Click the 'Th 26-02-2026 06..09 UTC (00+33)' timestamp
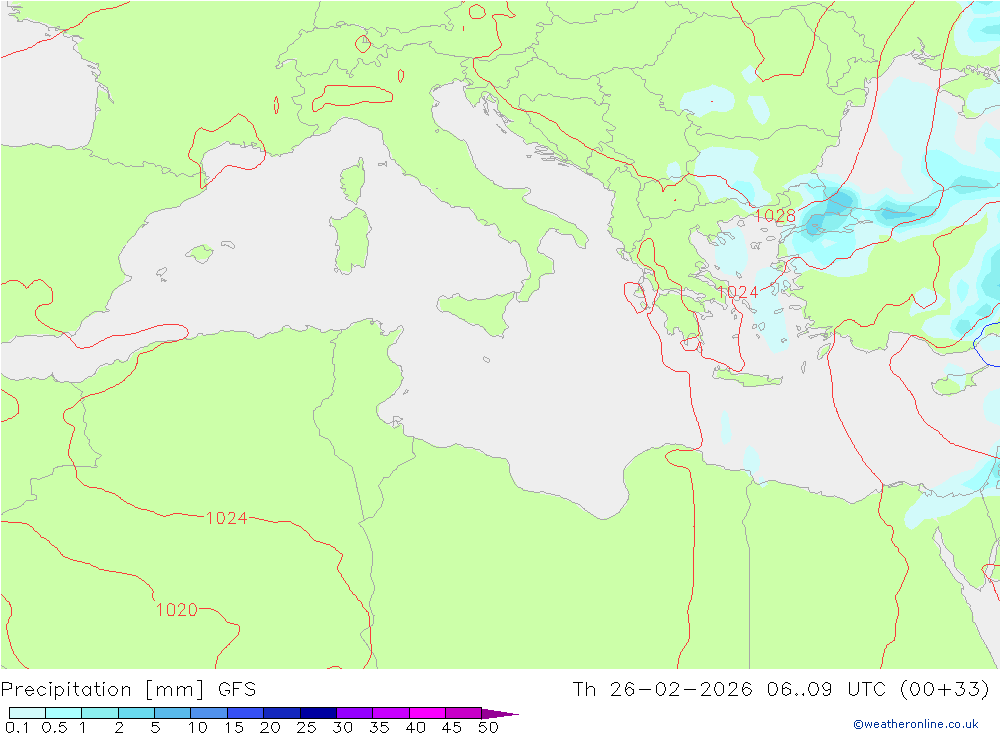The width and height of the screenshot is (1000, 733). (781, 690)
